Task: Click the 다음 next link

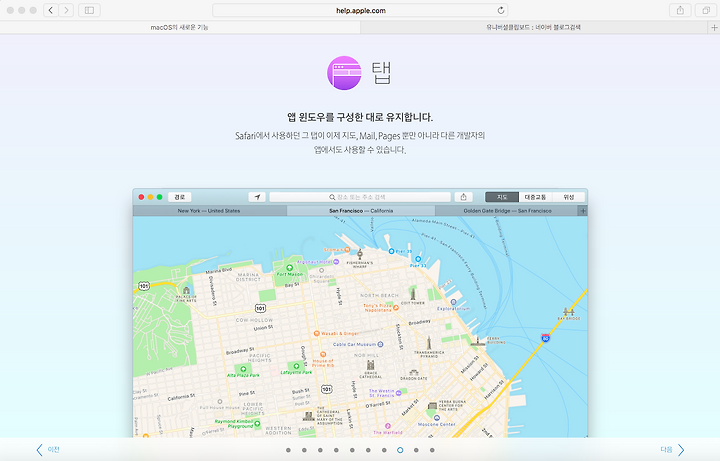Action: (672, 450)
